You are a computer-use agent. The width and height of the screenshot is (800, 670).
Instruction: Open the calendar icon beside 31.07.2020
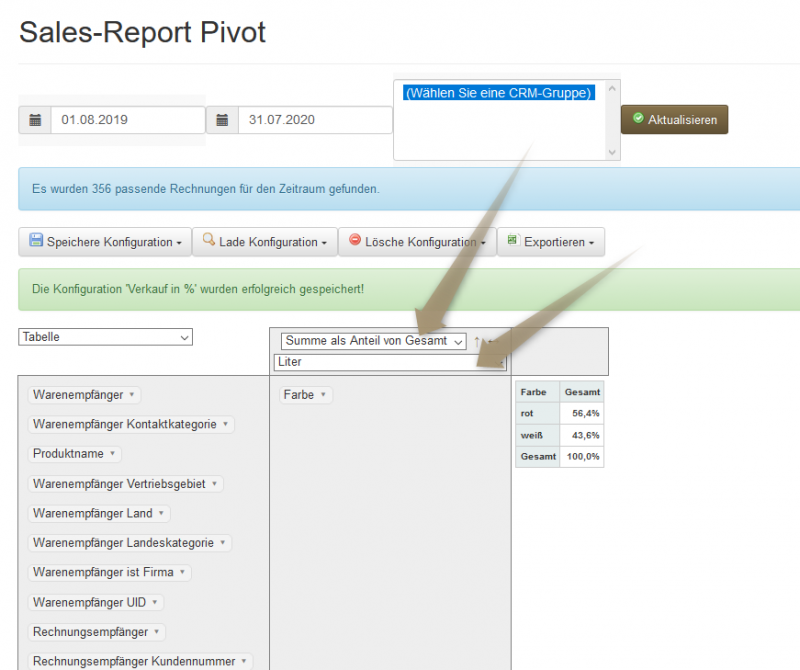222,119
